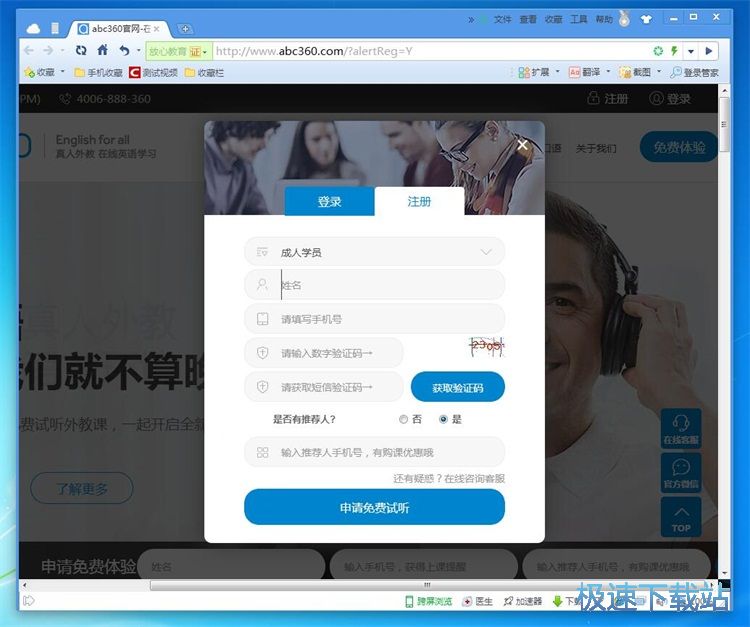Click the green lightning speed-mode icon
The height and width of the screenshot is (627, 750).
[x=674, y=51]
